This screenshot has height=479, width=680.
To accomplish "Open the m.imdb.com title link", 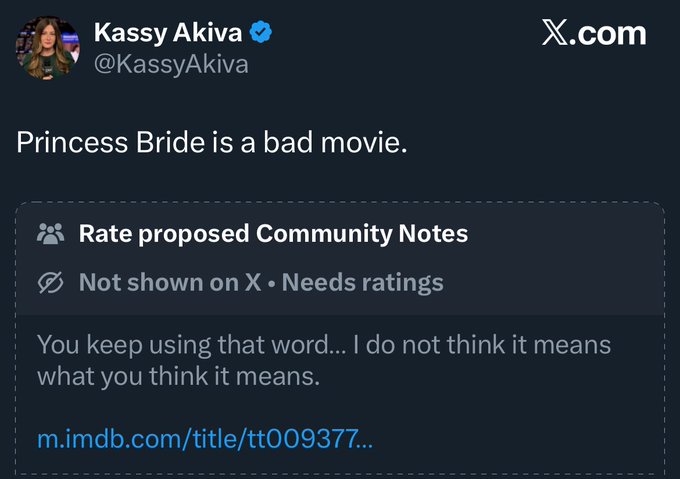I will [x=205, y=440].
